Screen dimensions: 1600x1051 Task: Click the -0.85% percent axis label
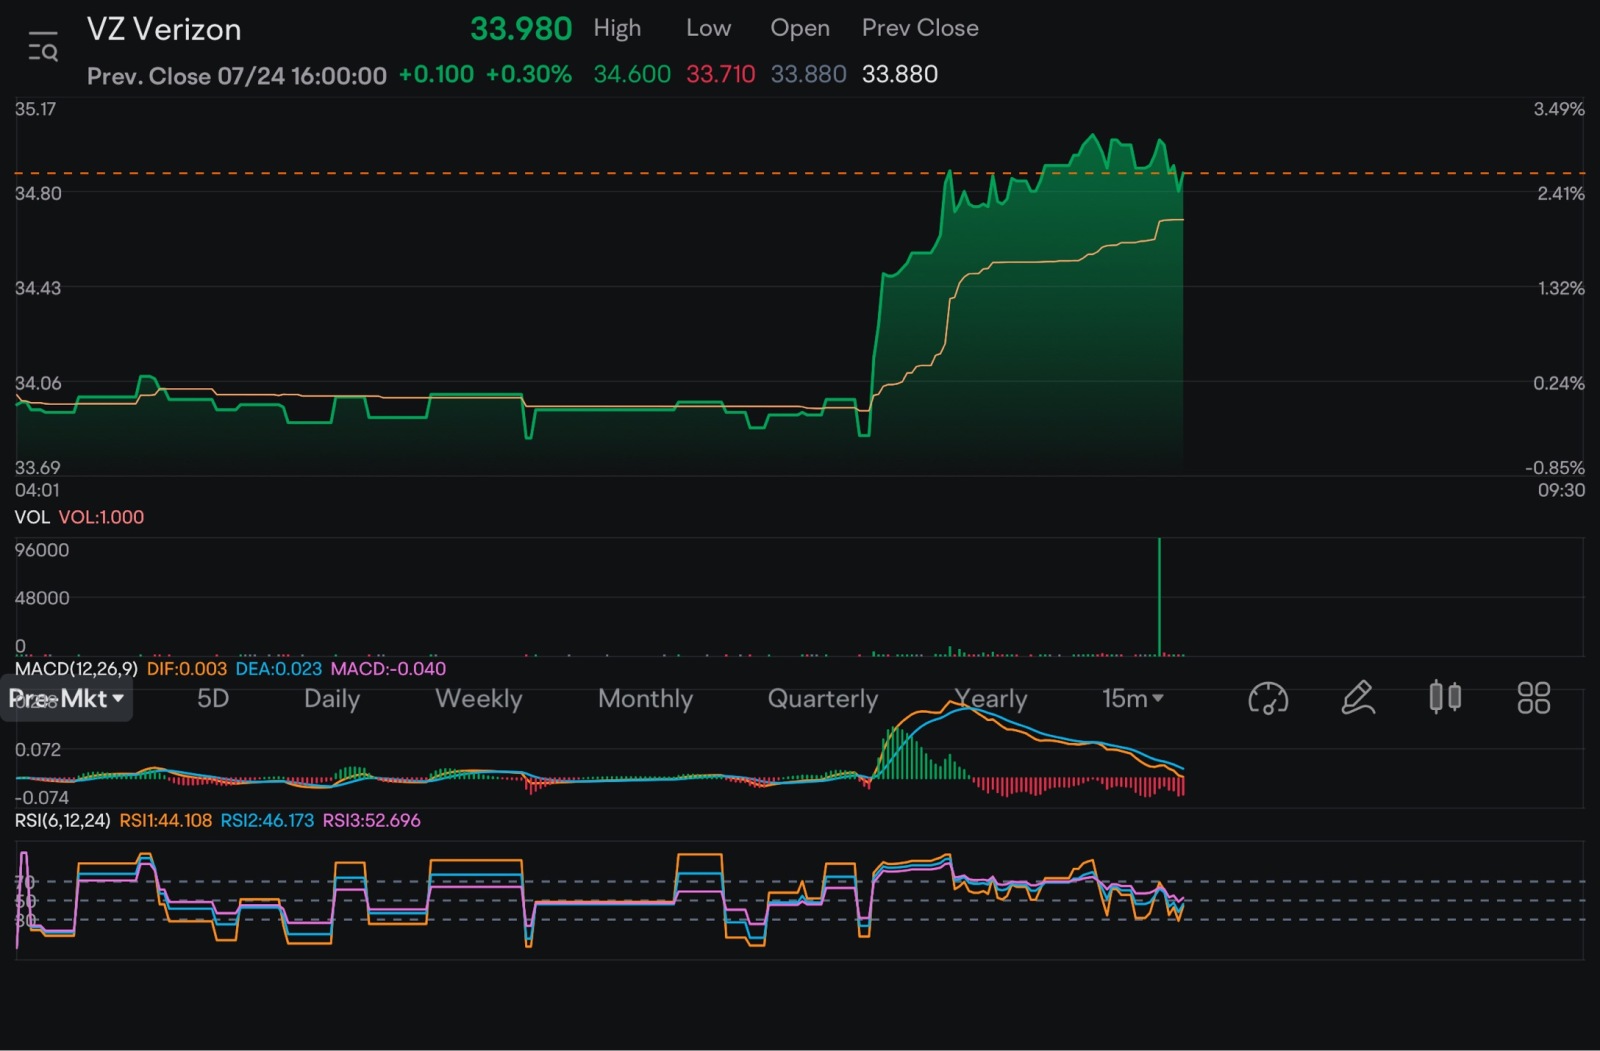[x=1555, y=467]
